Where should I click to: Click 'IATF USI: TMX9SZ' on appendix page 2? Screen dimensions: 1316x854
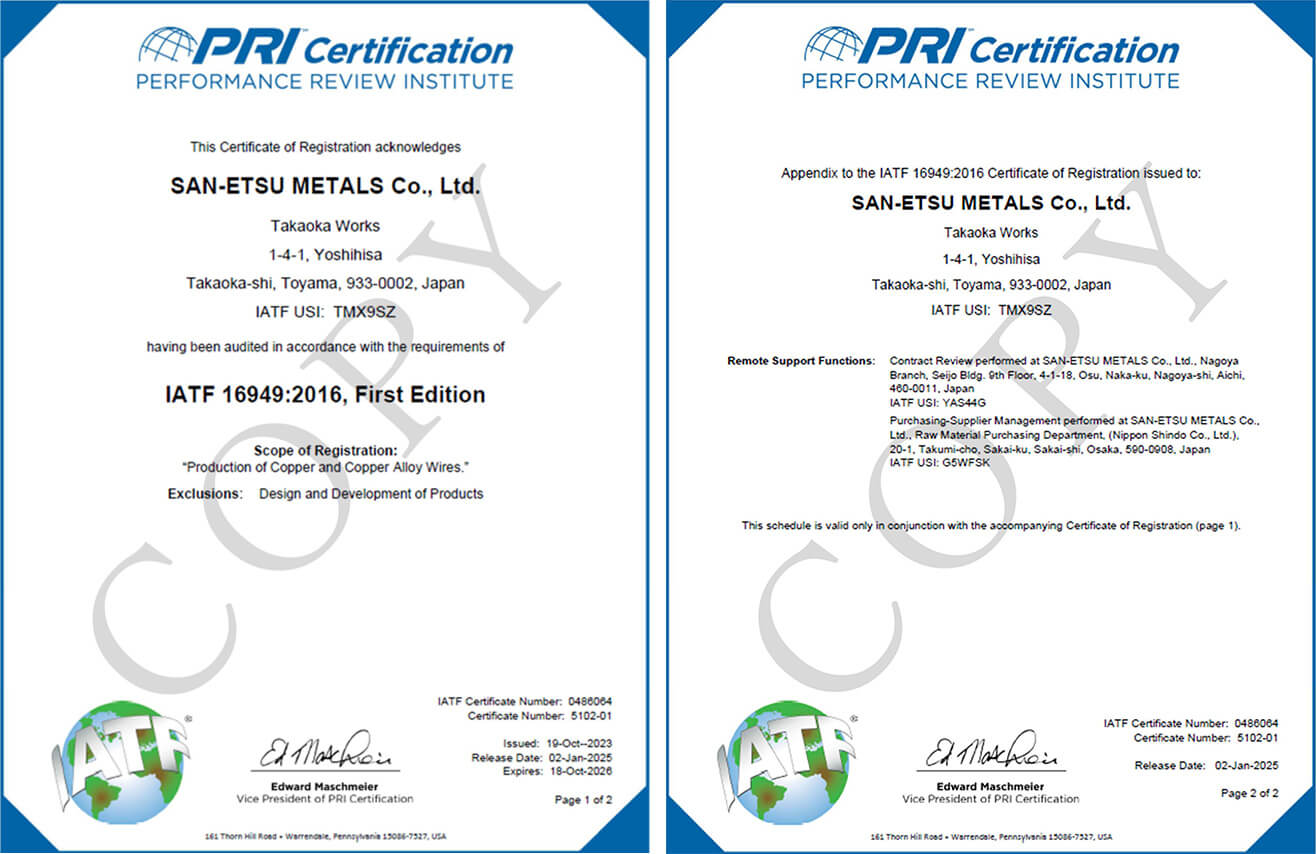click(x=991, y=311)
